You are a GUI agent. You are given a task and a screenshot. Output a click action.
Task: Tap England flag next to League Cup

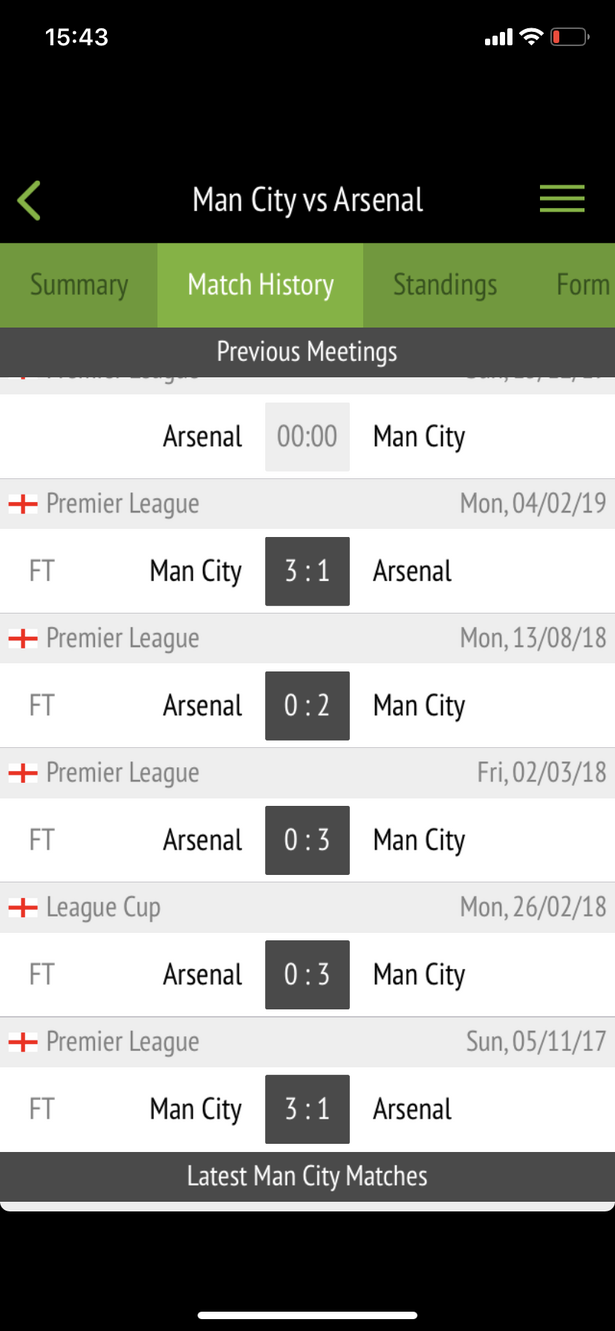point(22,908)
